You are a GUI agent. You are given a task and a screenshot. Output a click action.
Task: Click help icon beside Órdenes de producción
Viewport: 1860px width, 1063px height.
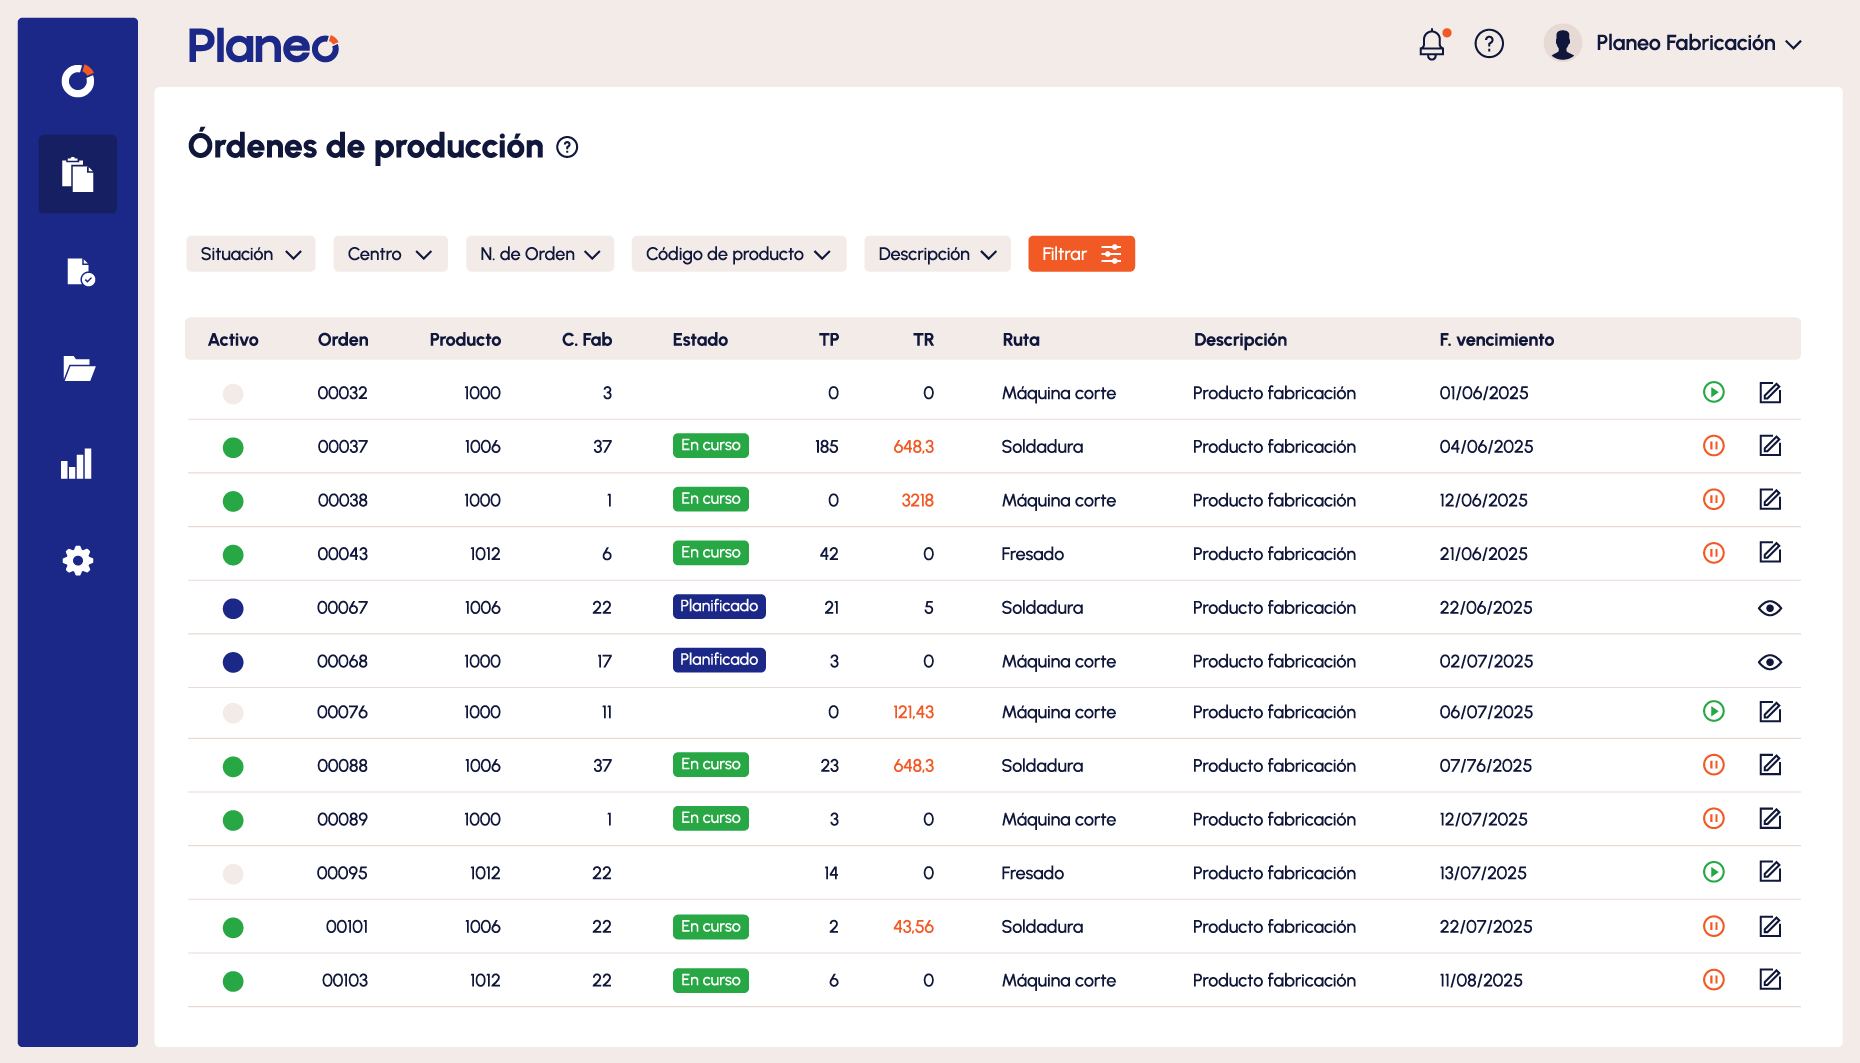tap(567, 148)
